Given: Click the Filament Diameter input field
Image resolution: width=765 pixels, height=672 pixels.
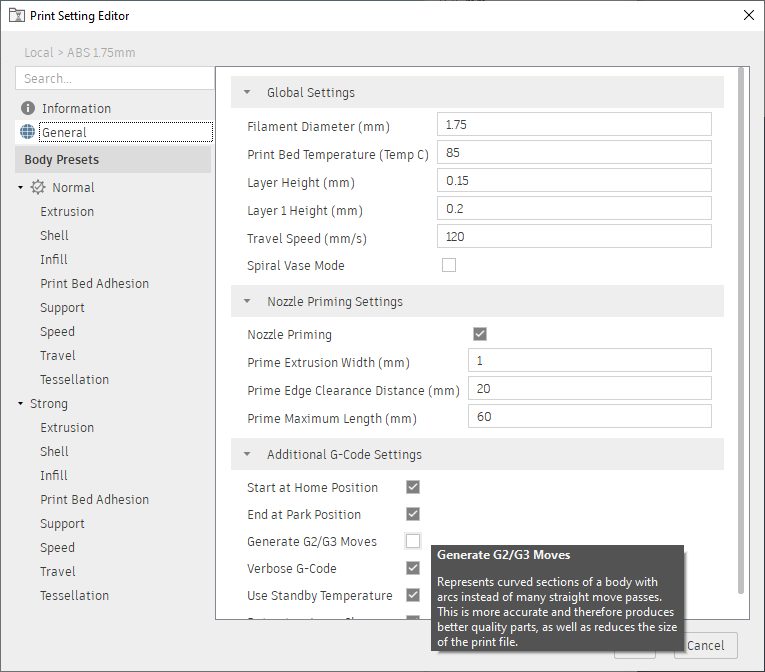Looking at the screenshot, I should point(574,125).
